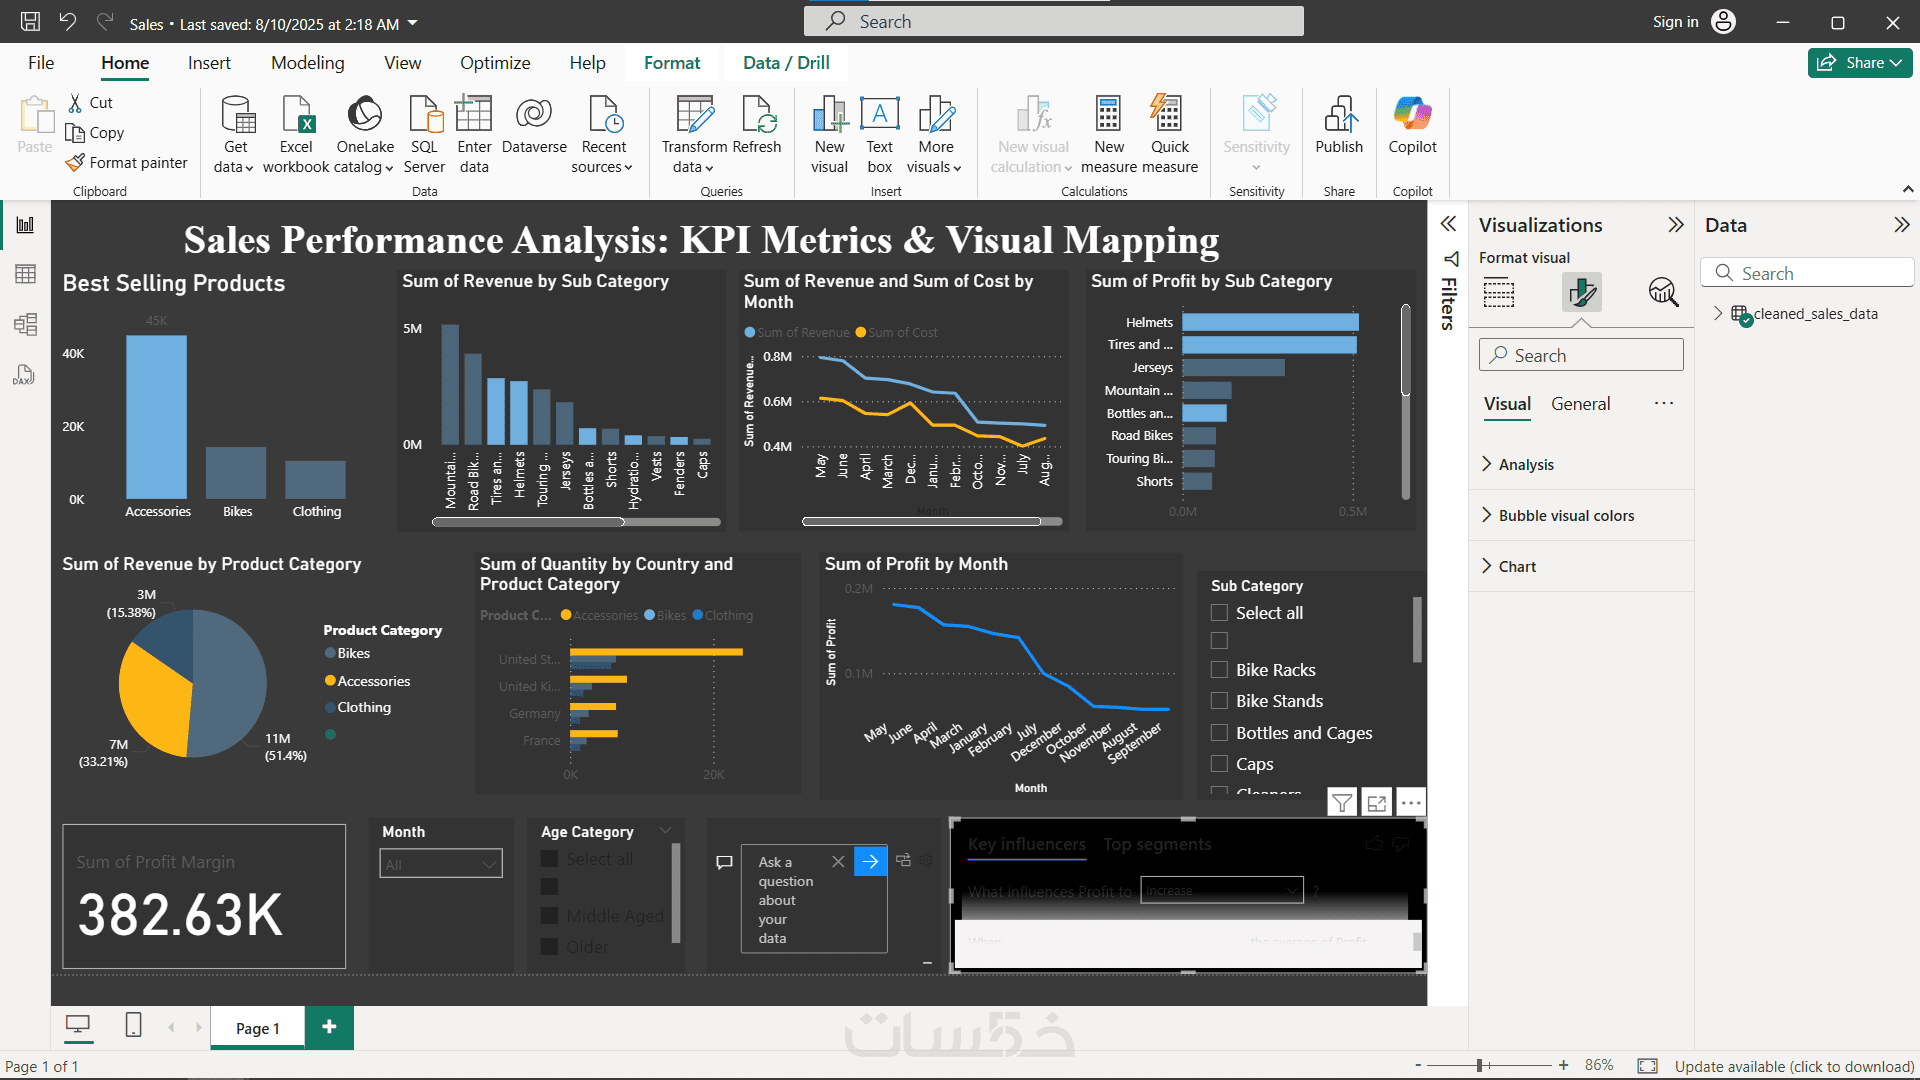Tick the Bottles and Cages checkbox
Screen dimensions: 1920x1080
(1219, 733)
